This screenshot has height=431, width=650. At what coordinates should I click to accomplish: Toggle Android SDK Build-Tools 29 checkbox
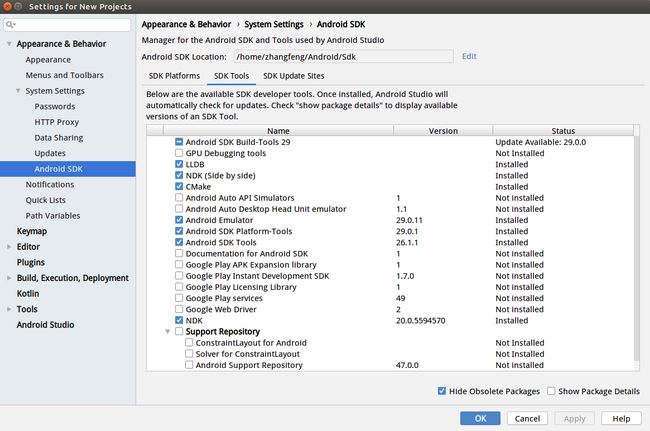[179, 142]
